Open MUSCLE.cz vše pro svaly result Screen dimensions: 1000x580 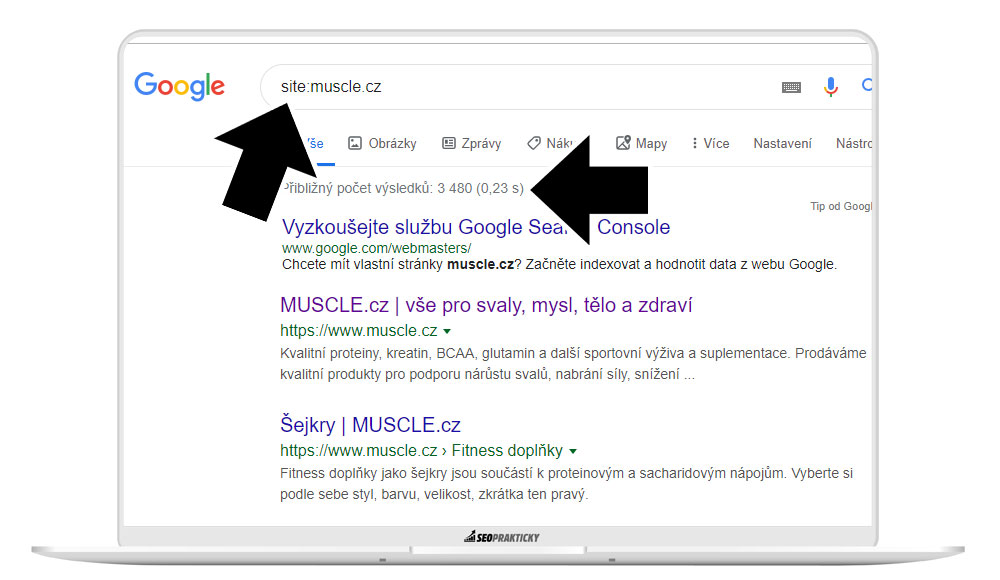click(x=486, y=305)
